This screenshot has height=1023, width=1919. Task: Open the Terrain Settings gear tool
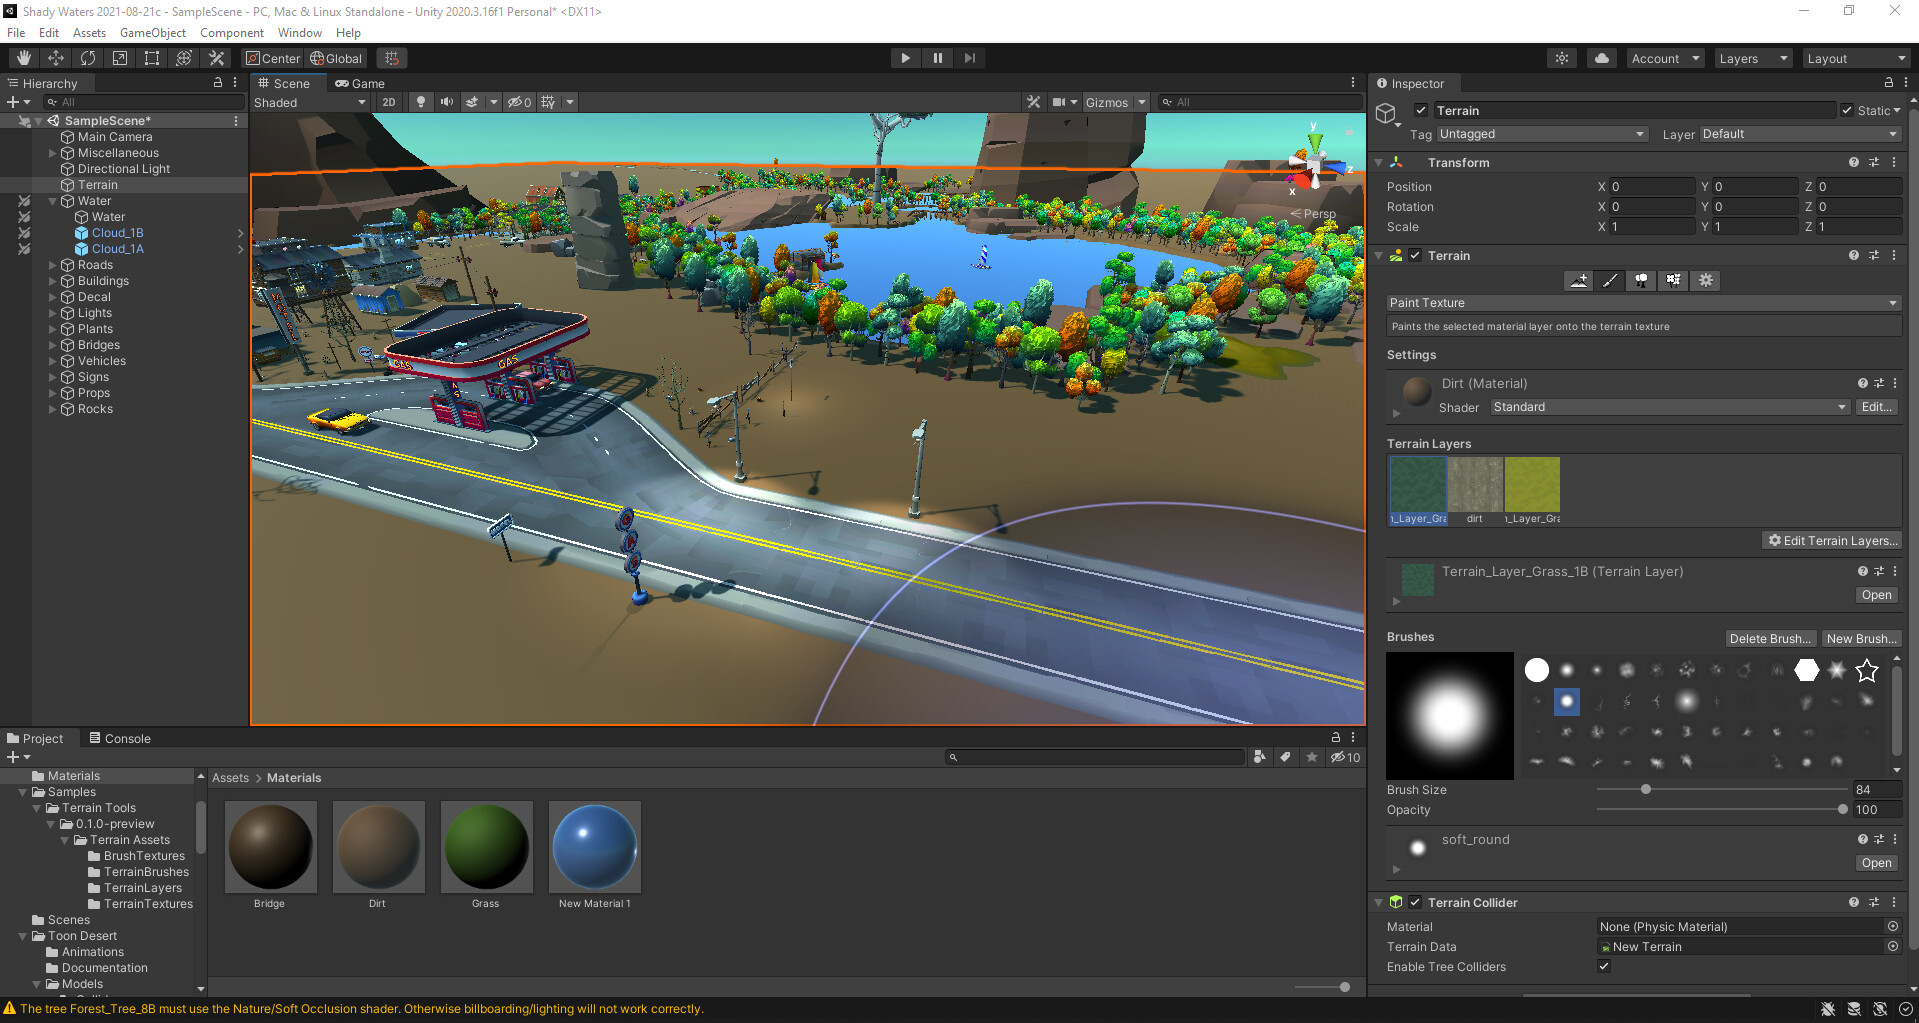click(1705, 281)
